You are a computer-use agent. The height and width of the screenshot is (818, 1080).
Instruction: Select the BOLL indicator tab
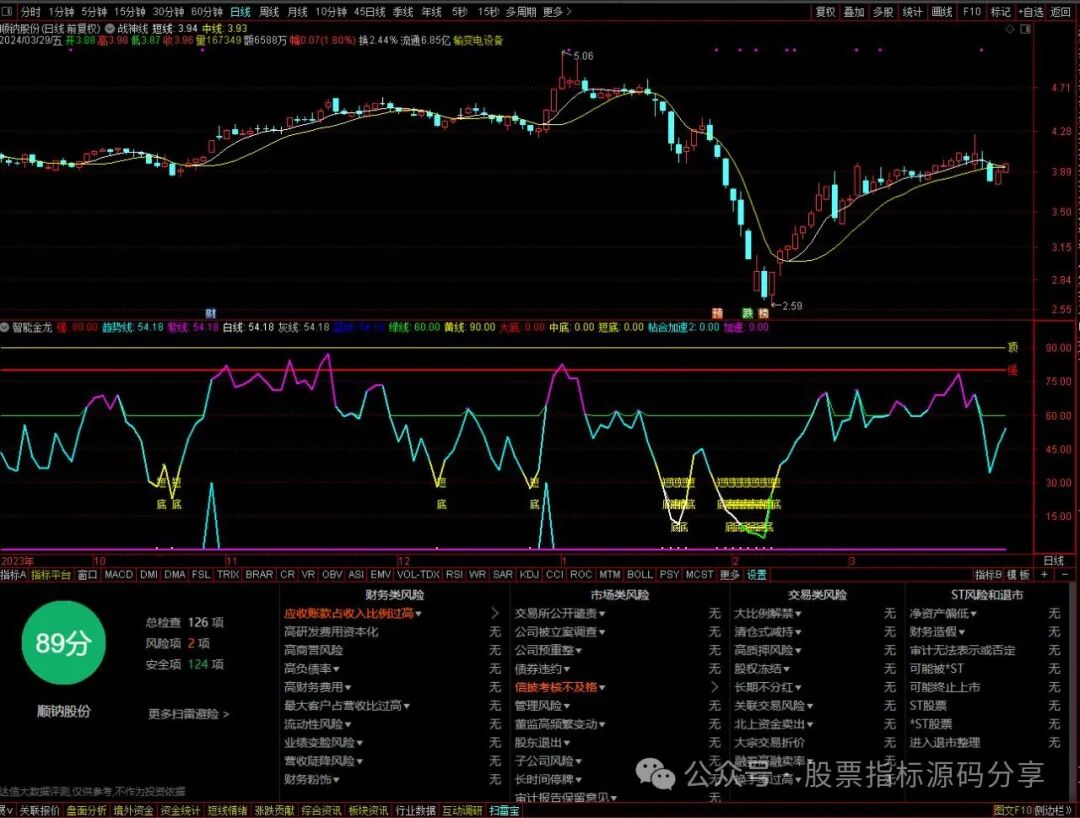click(x=640, y=574)
